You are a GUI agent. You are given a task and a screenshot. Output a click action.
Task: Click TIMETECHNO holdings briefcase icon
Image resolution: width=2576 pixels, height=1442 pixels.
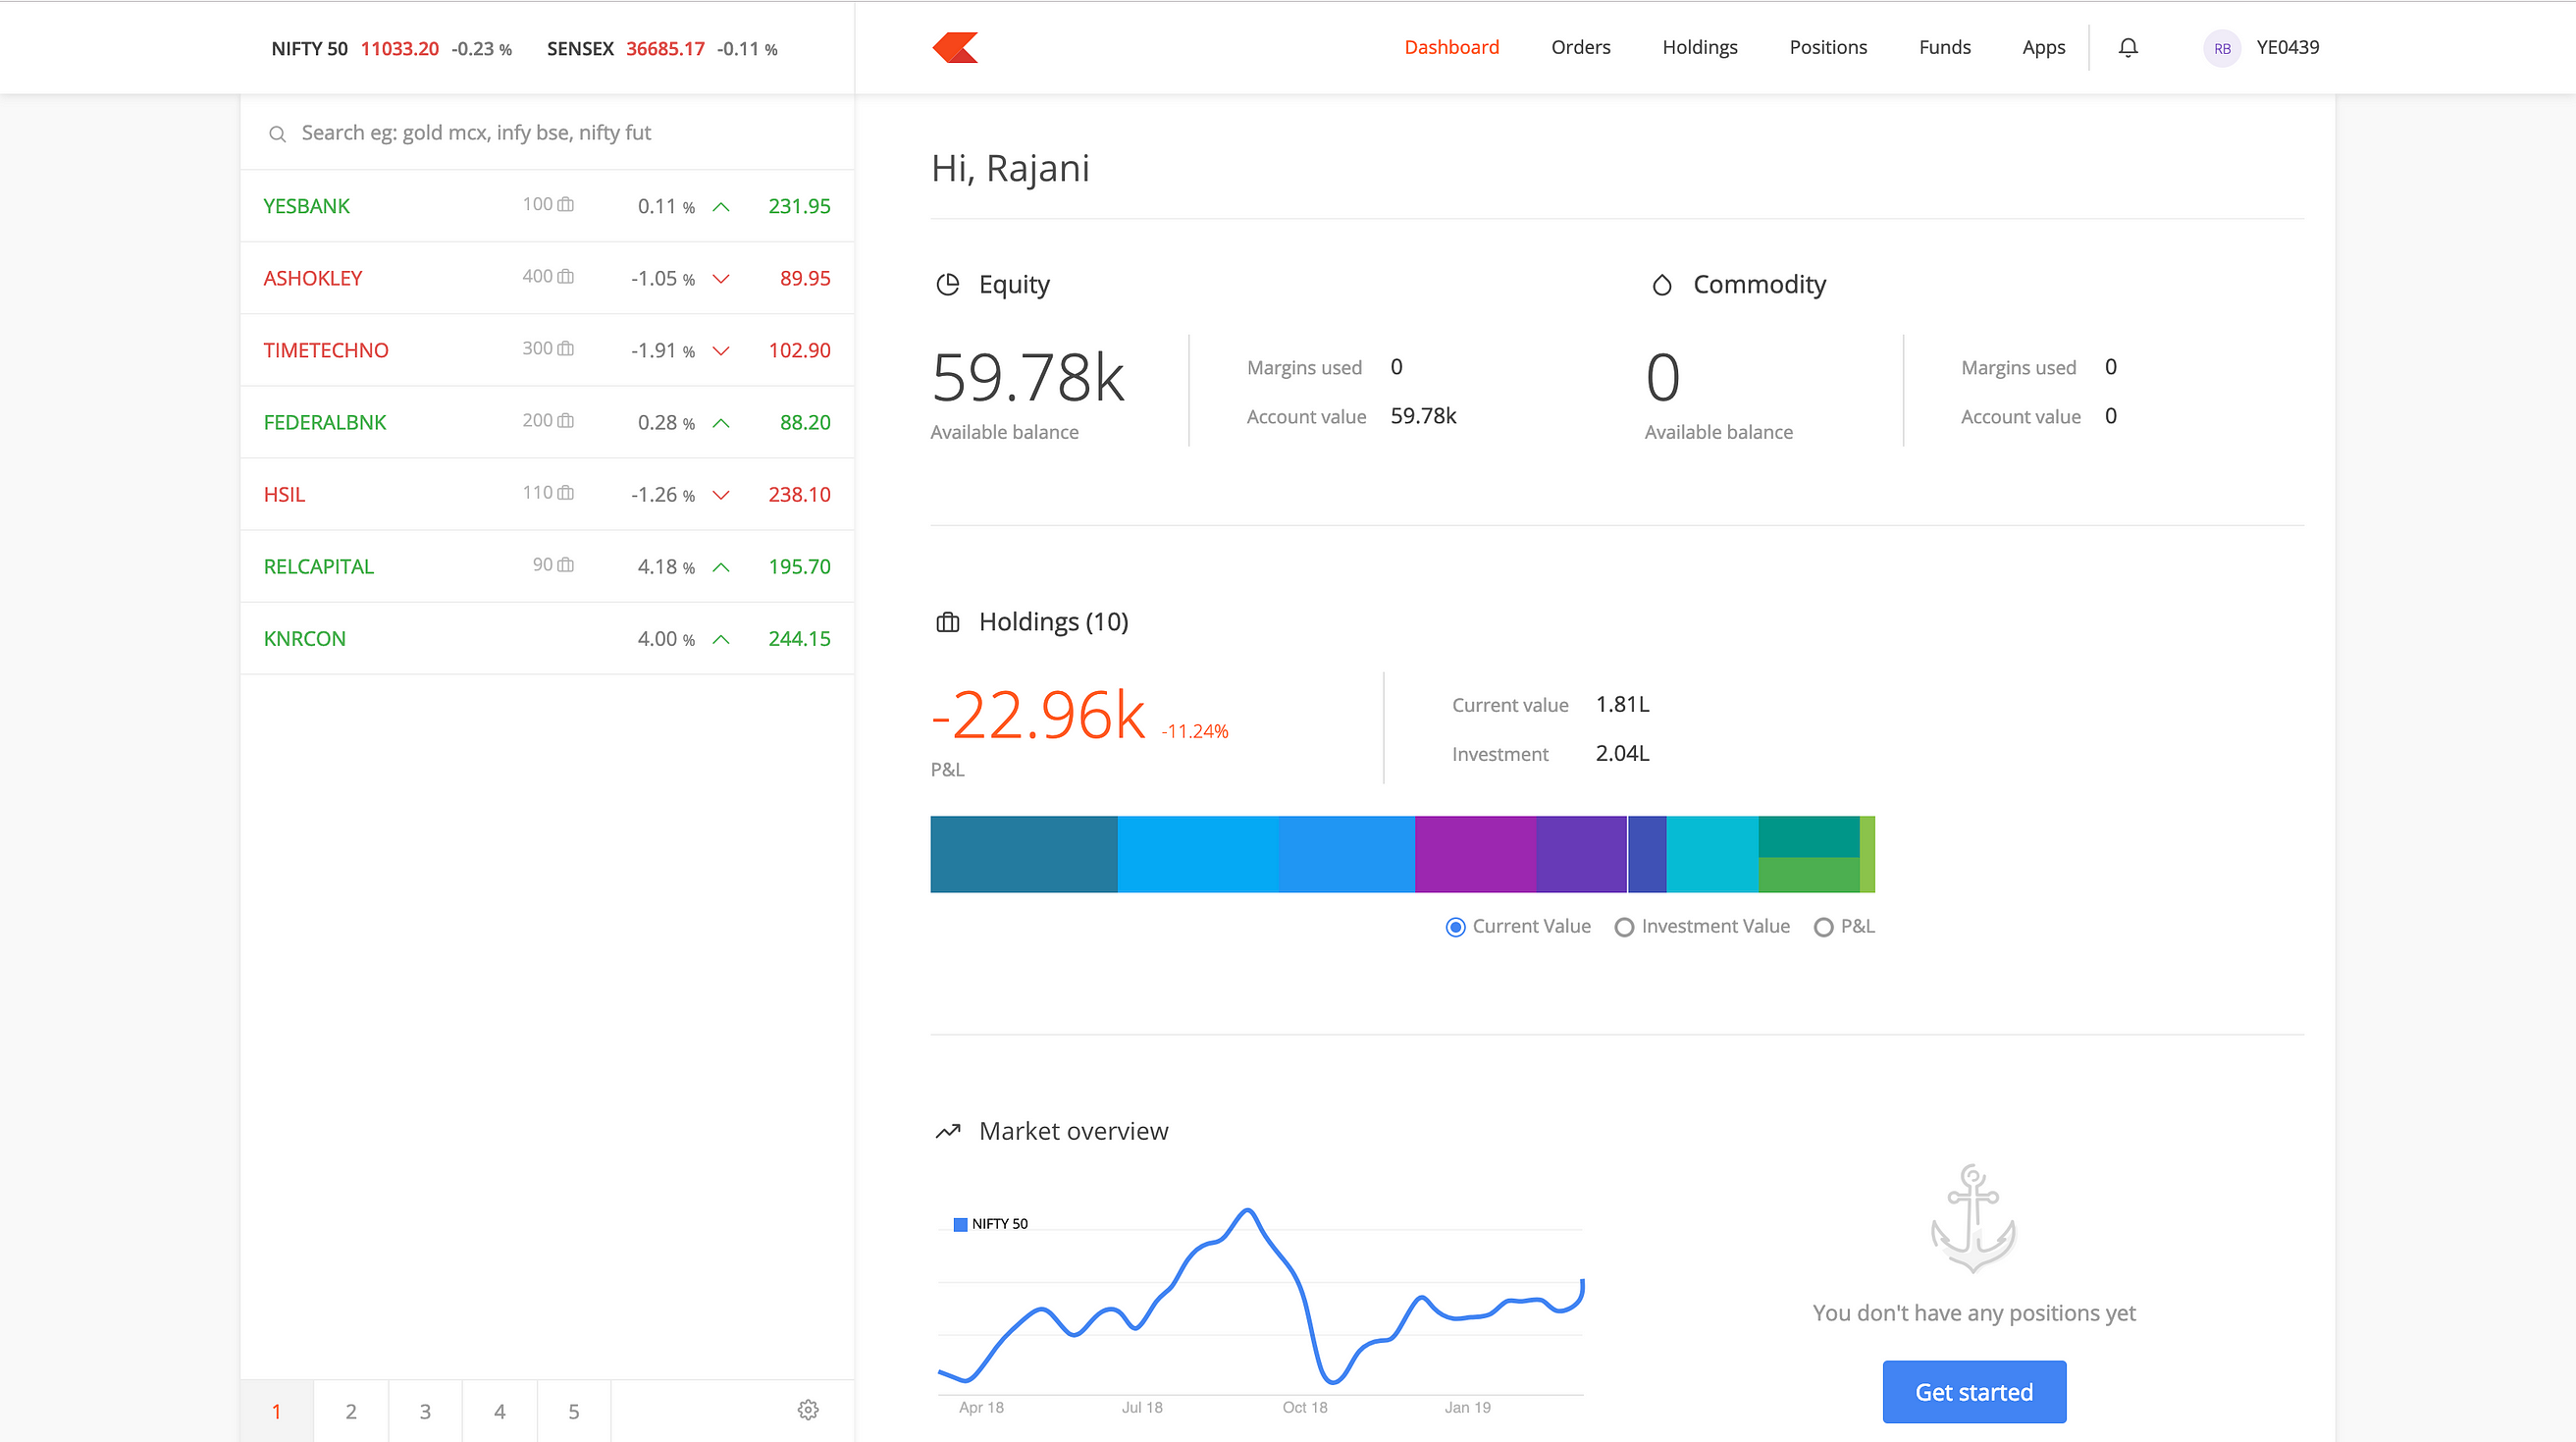565,348
